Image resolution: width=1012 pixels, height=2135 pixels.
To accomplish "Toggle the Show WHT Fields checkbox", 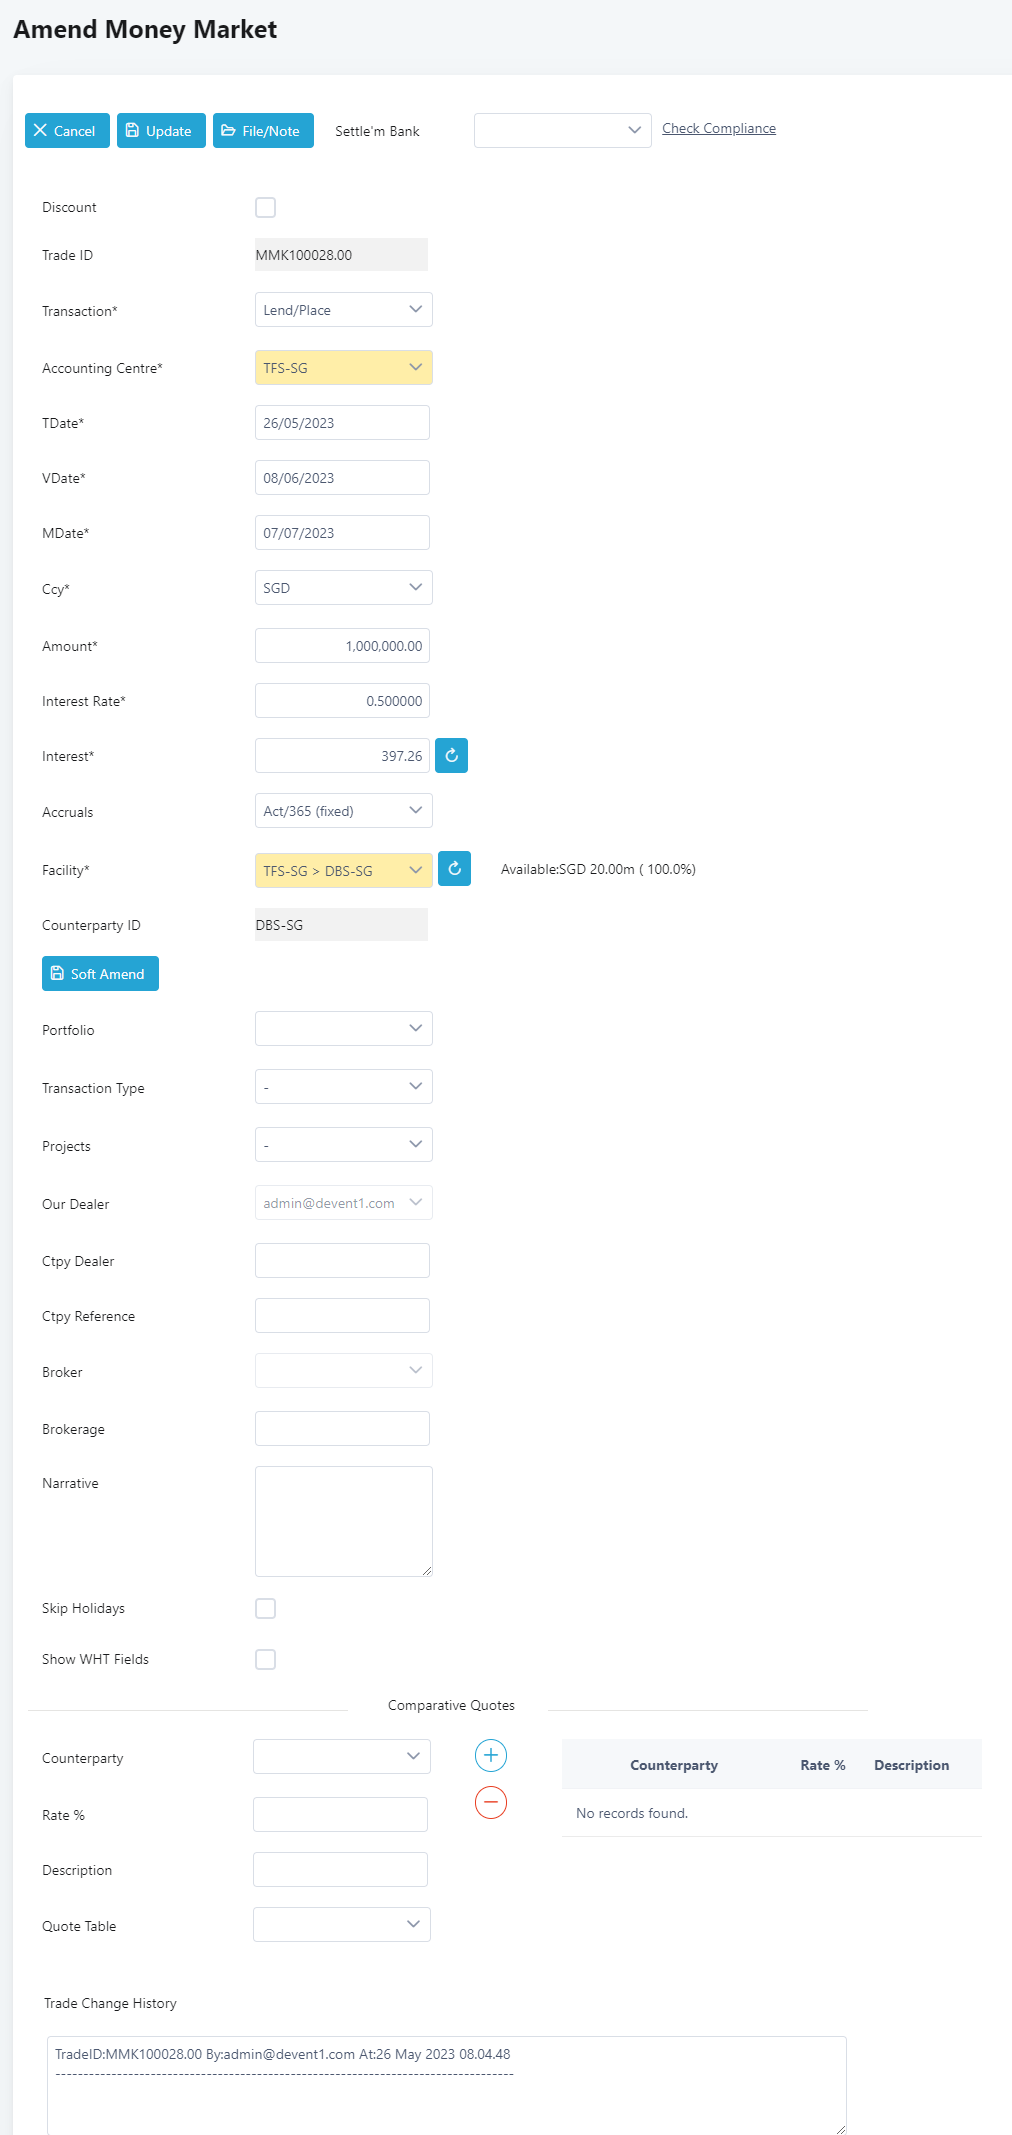I will (265, 1659).
